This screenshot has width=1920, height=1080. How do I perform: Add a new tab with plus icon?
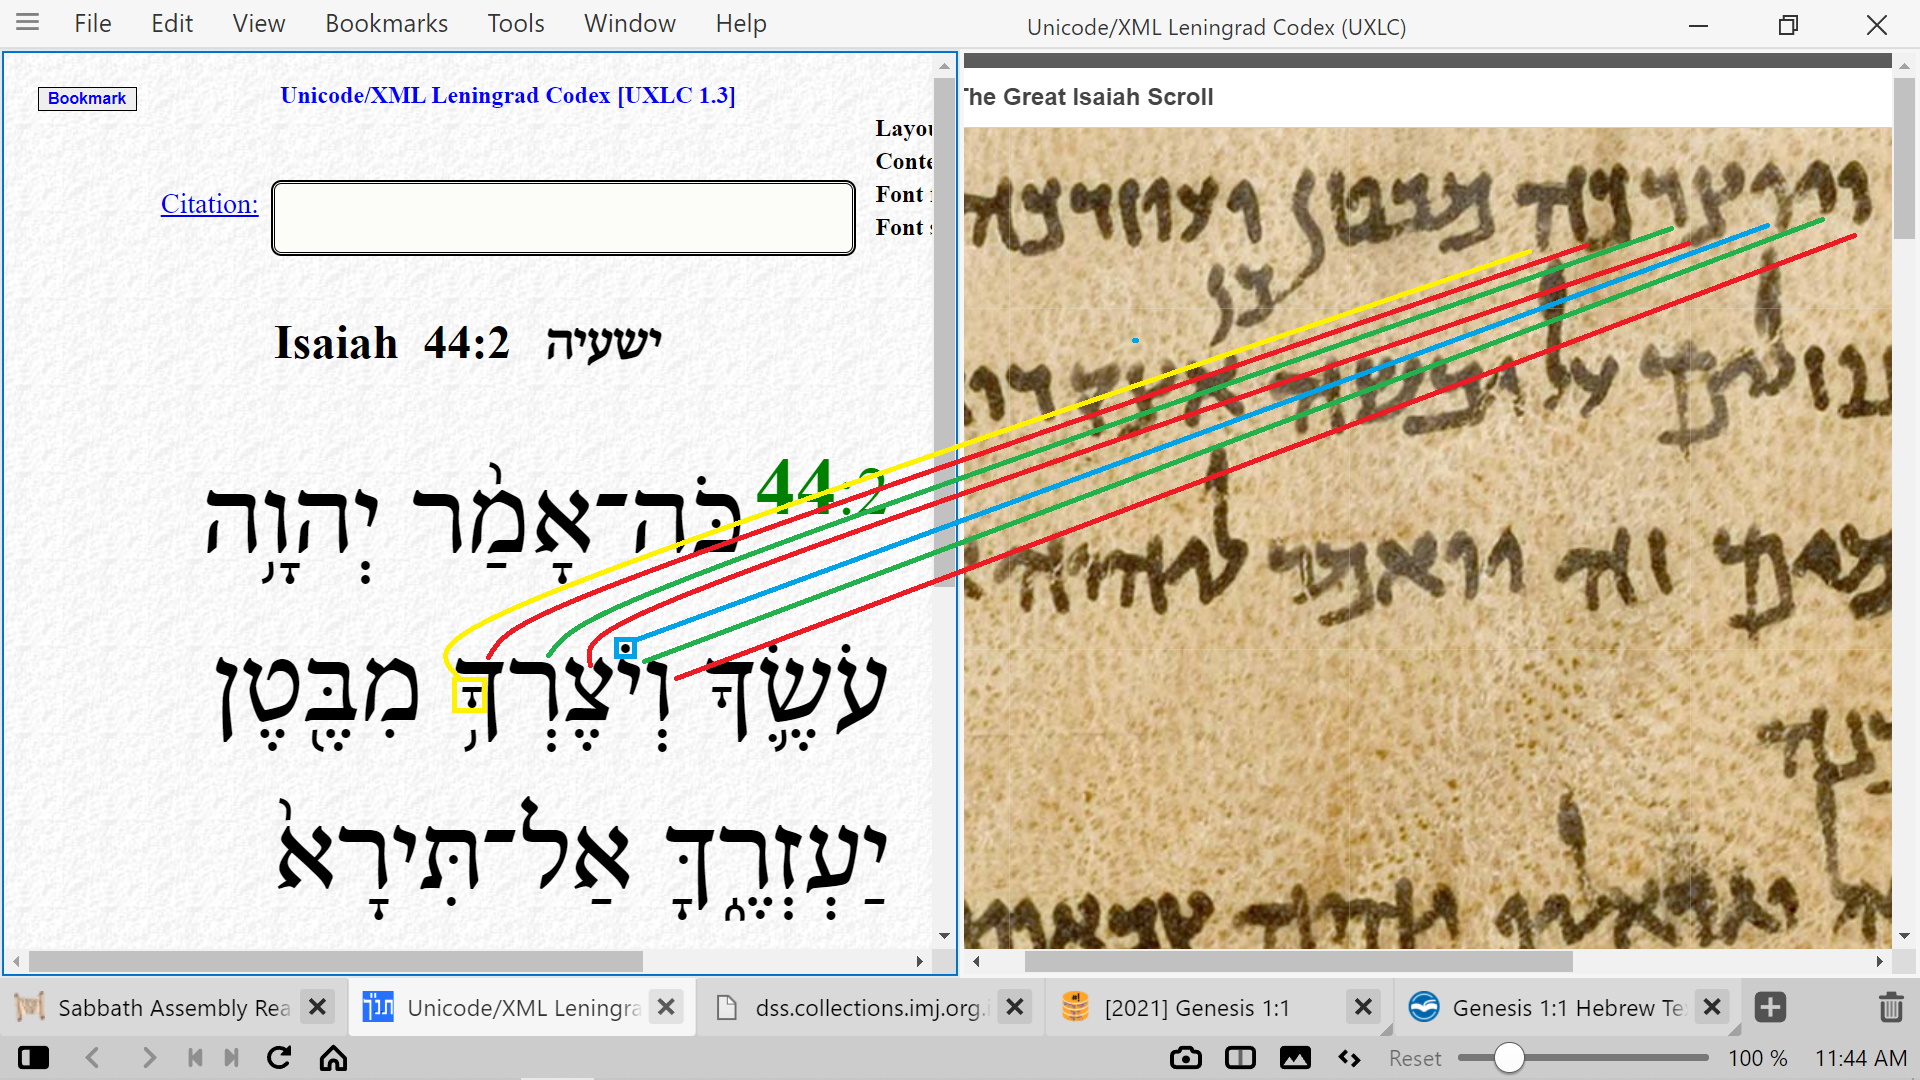[x=1770, y=1007]
